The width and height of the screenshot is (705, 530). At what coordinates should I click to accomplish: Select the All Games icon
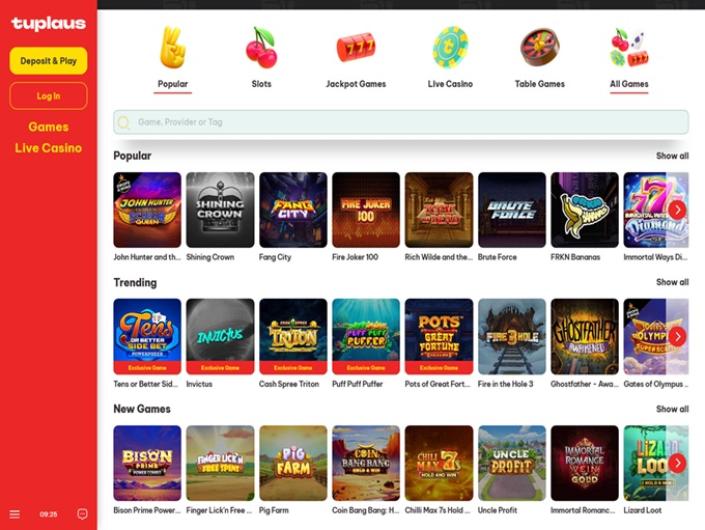pos(629,48)
